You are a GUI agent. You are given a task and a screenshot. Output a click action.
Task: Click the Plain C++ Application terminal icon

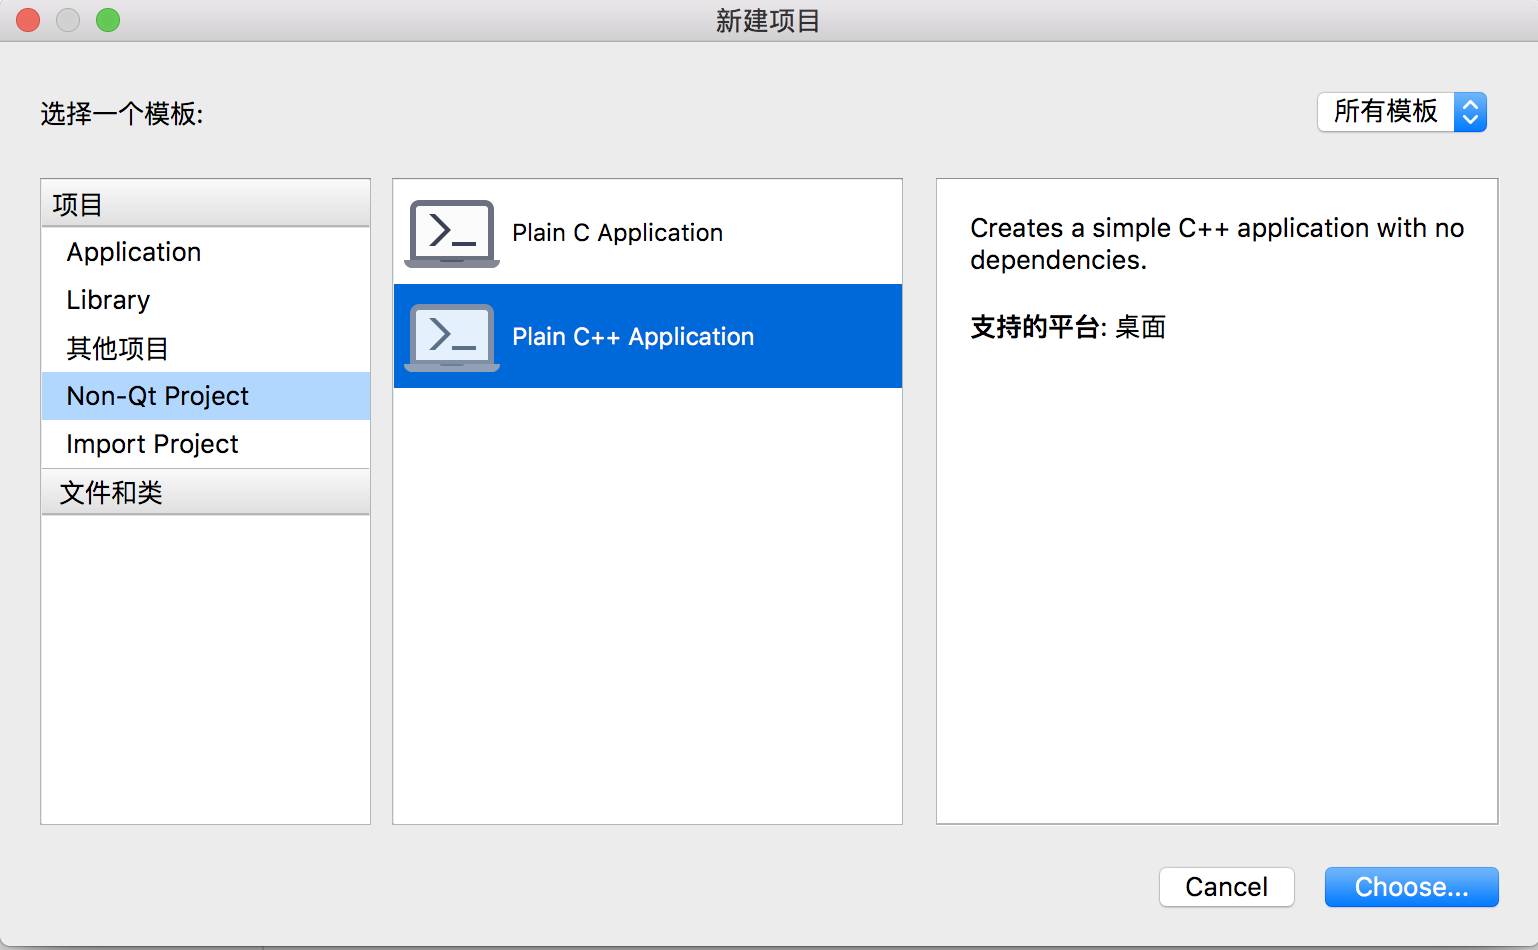tap(450, 336)
